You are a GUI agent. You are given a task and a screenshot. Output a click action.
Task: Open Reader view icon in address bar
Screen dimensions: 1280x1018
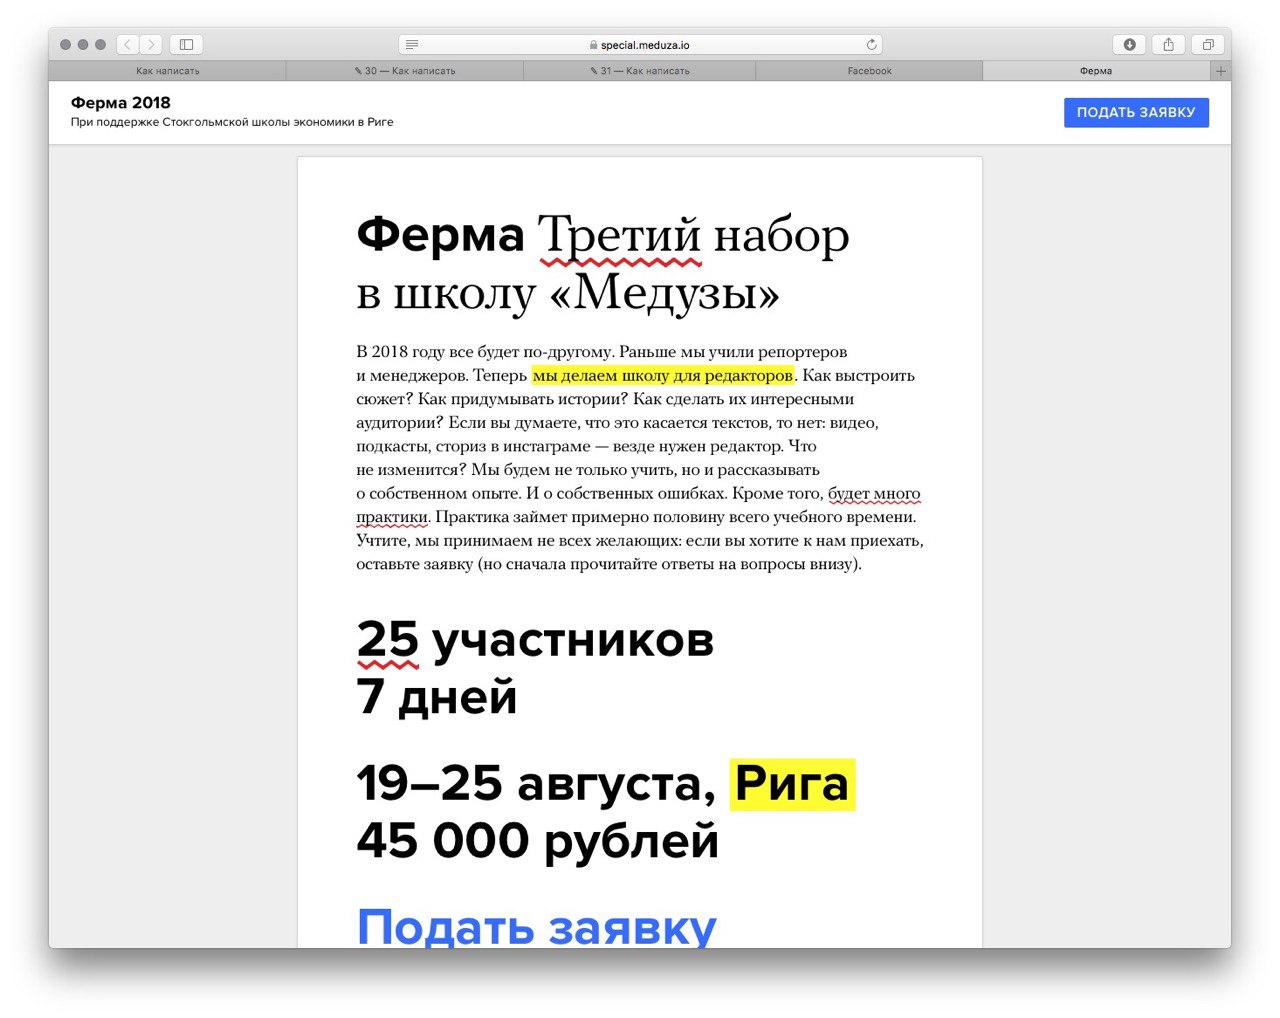pyautogui.click(x=412, y=44)
